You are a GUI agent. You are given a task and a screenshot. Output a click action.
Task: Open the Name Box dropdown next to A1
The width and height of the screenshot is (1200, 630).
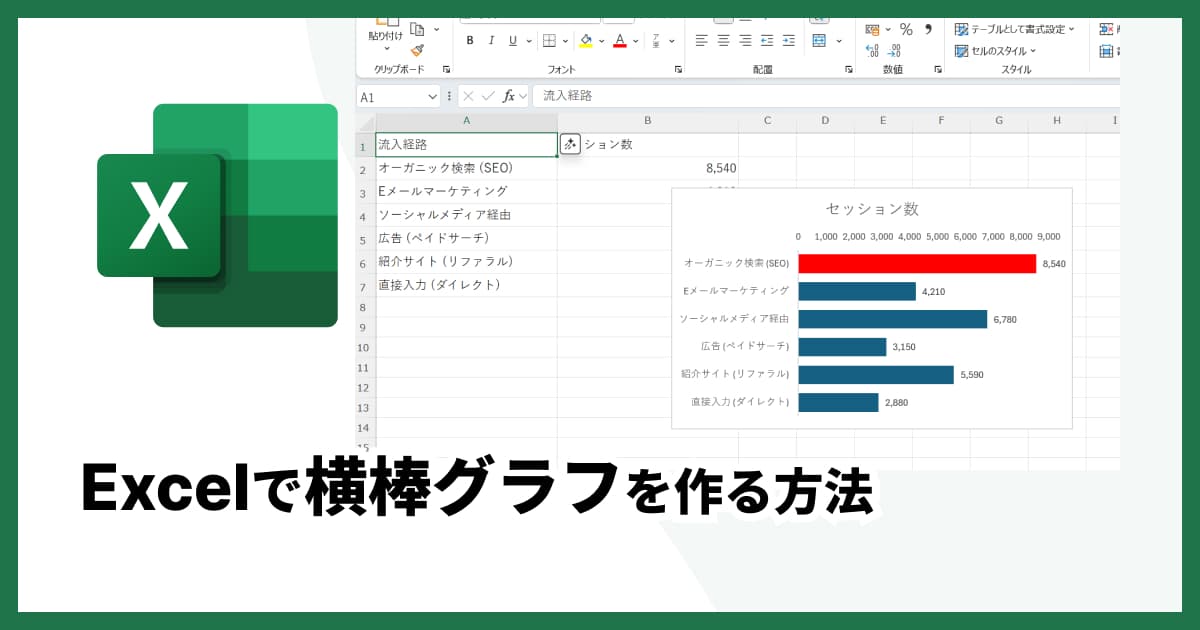click(x=433, y=95)
